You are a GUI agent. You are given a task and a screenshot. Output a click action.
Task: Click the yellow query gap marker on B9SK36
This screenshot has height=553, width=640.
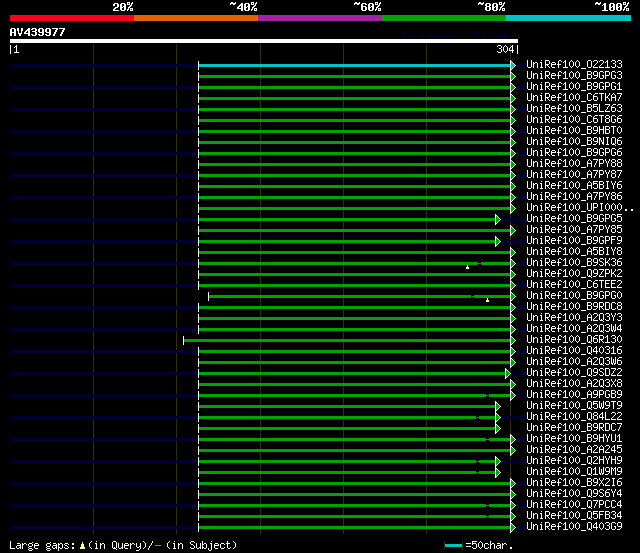(467, 267)
